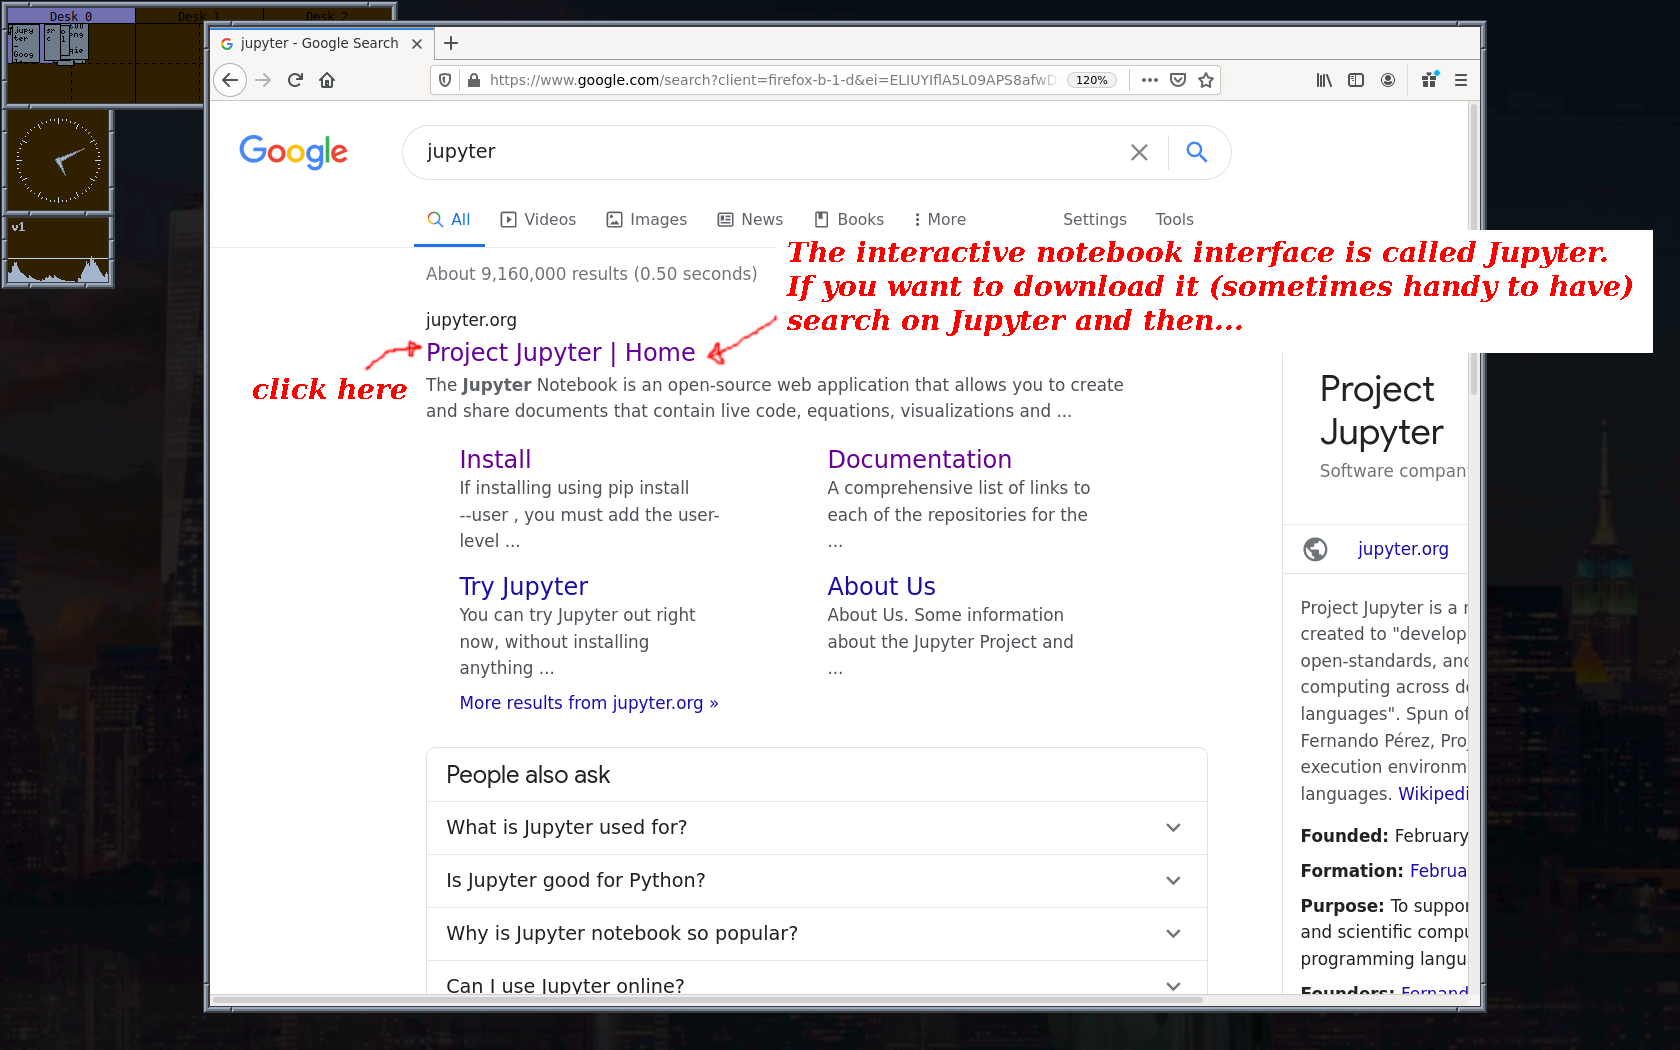1680x1050 pixels.
Task: Open the Firefox hamburger menu
Action: pos(1460,80)
